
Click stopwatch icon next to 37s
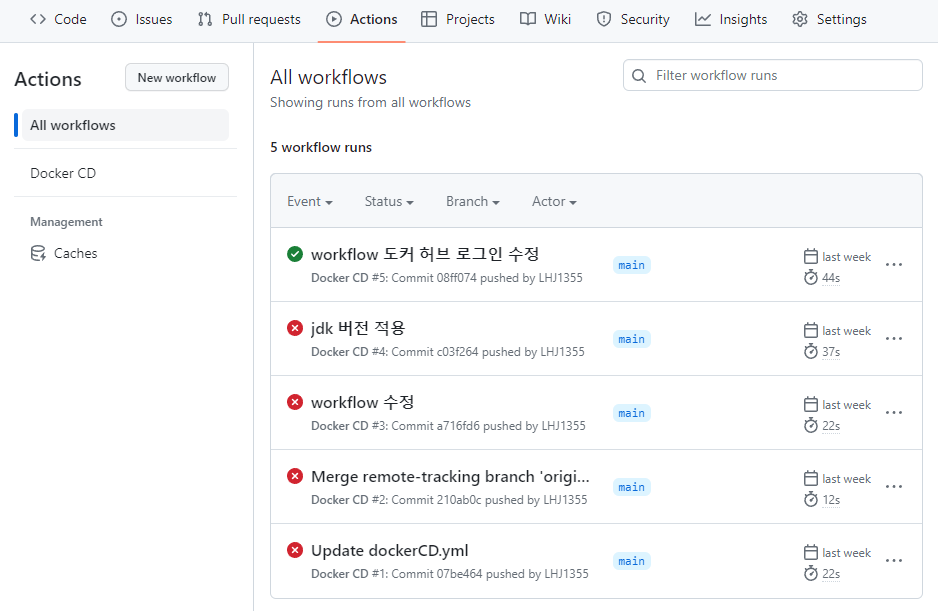[x=811, y=351]
